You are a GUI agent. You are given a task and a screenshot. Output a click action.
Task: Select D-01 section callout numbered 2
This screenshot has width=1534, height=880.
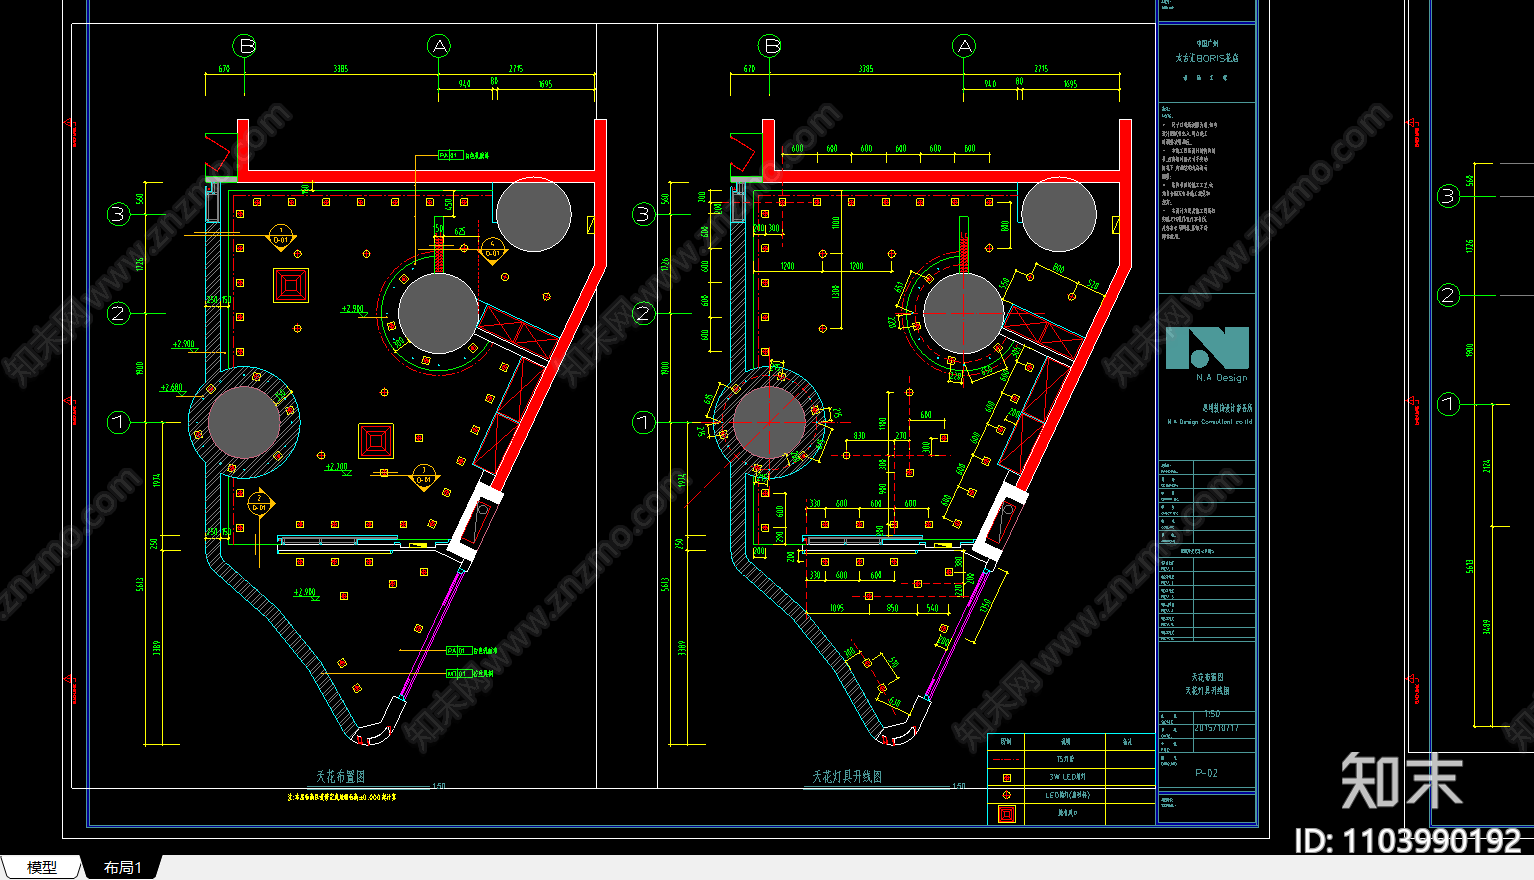coord(259,504)
